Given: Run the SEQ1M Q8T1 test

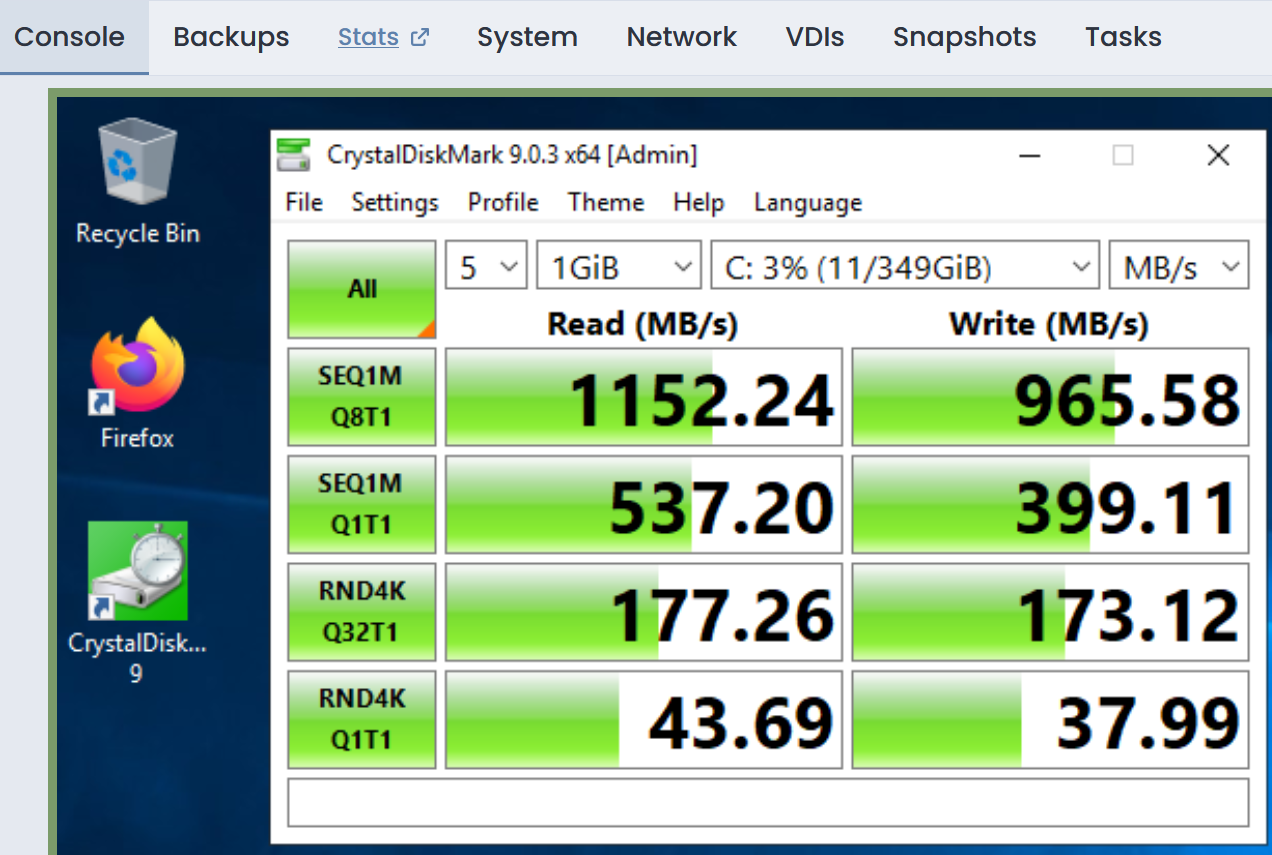Looking at the screenshot, I should point(362,396).
